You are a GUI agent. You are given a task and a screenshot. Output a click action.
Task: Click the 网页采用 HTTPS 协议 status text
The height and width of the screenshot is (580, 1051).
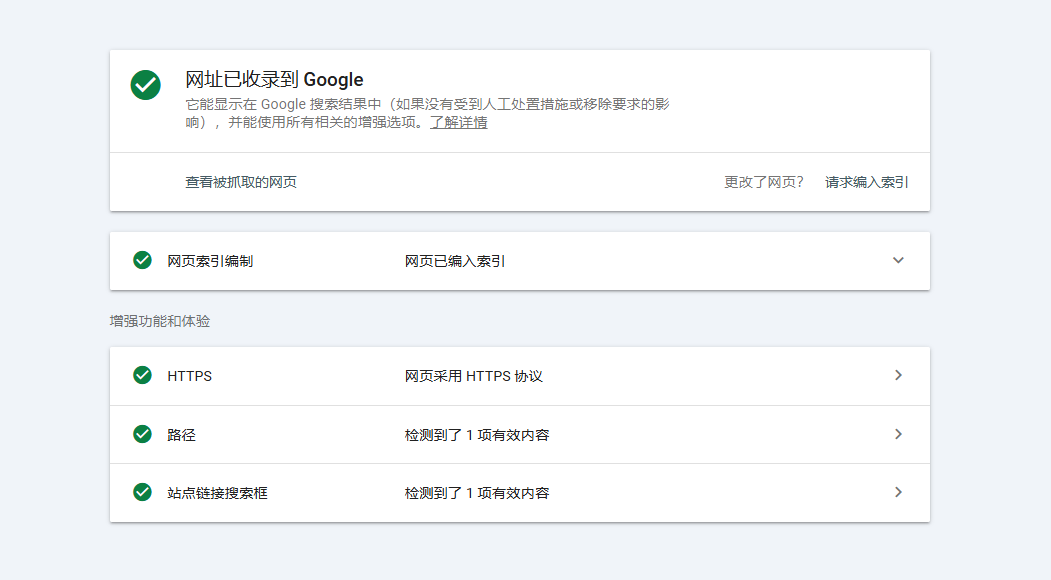coord(473,377)
